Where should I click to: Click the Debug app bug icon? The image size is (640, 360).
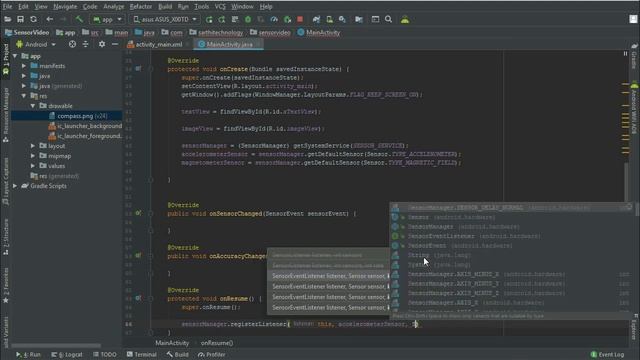point(248,19)
